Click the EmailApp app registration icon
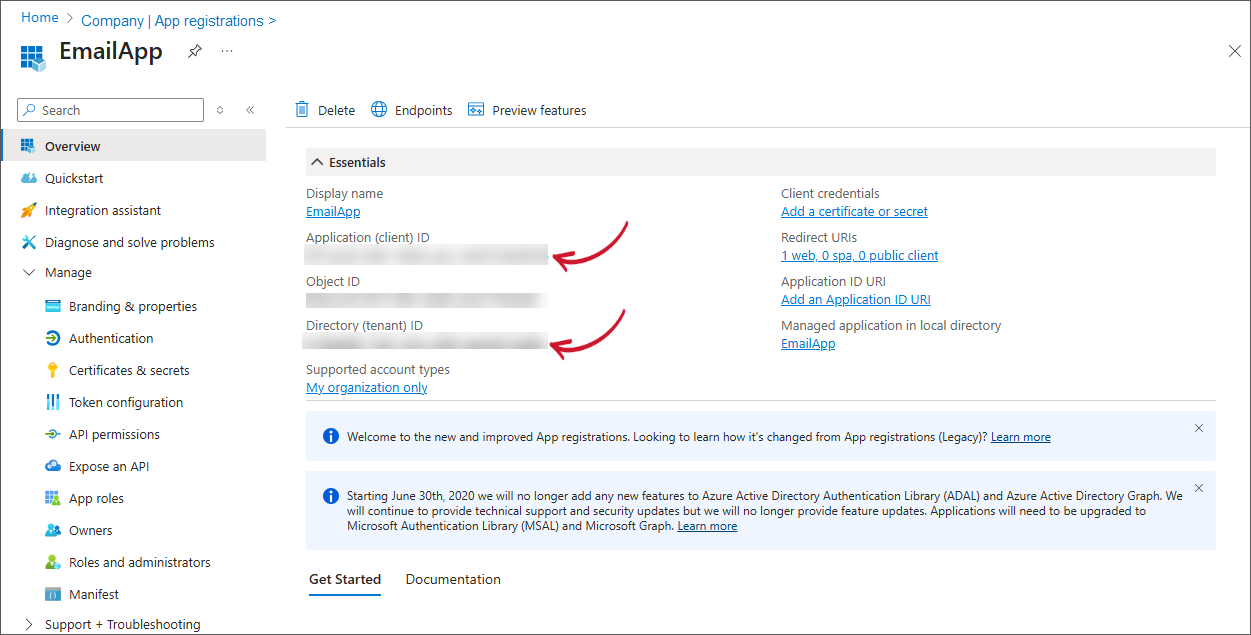The width and height of the screenshot is (1251, 635). click(33, 56)
